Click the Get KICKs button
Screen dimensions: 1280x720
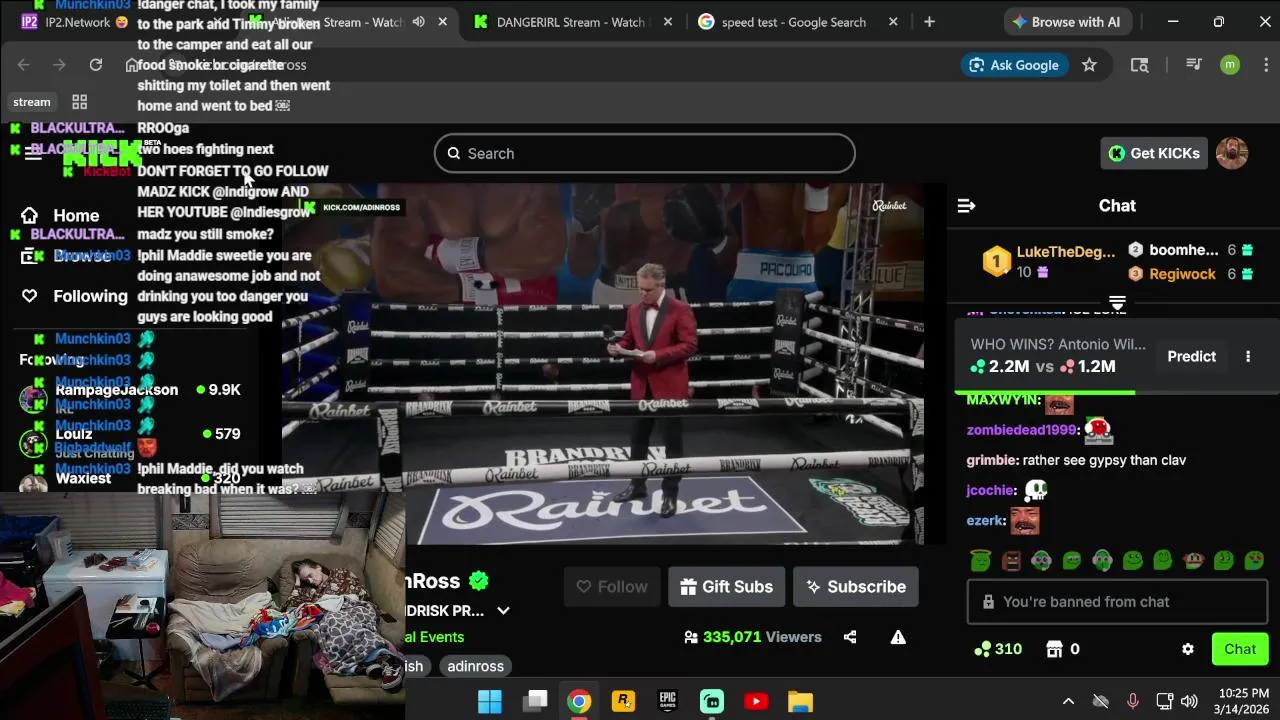coord(1154,153)
